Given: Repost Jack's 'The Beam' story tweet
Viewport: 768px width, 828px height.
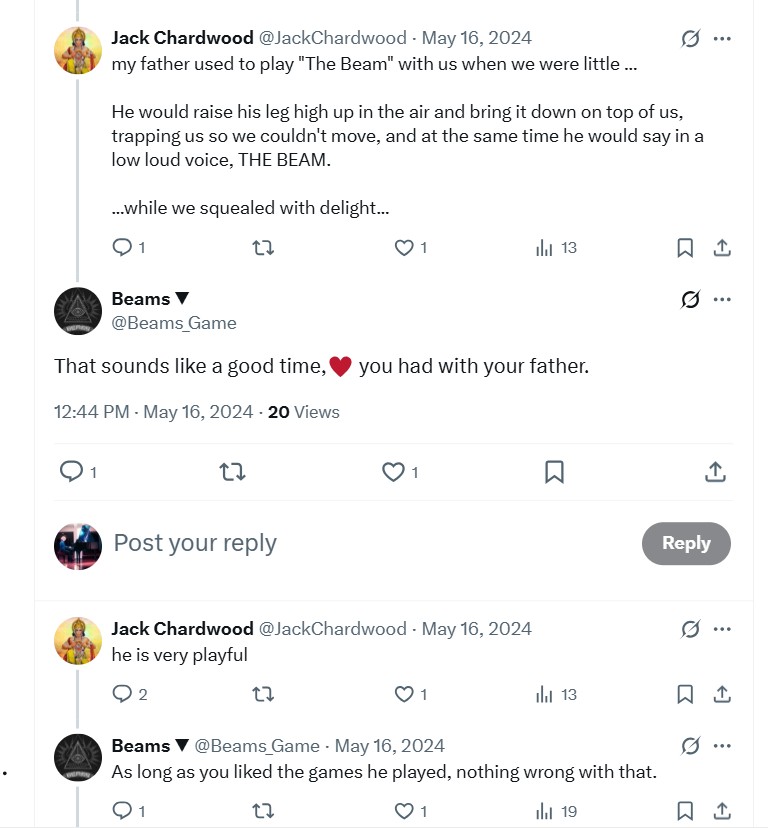Looking at the screenshot, I should pyautogui.click(x=263, y=248).
